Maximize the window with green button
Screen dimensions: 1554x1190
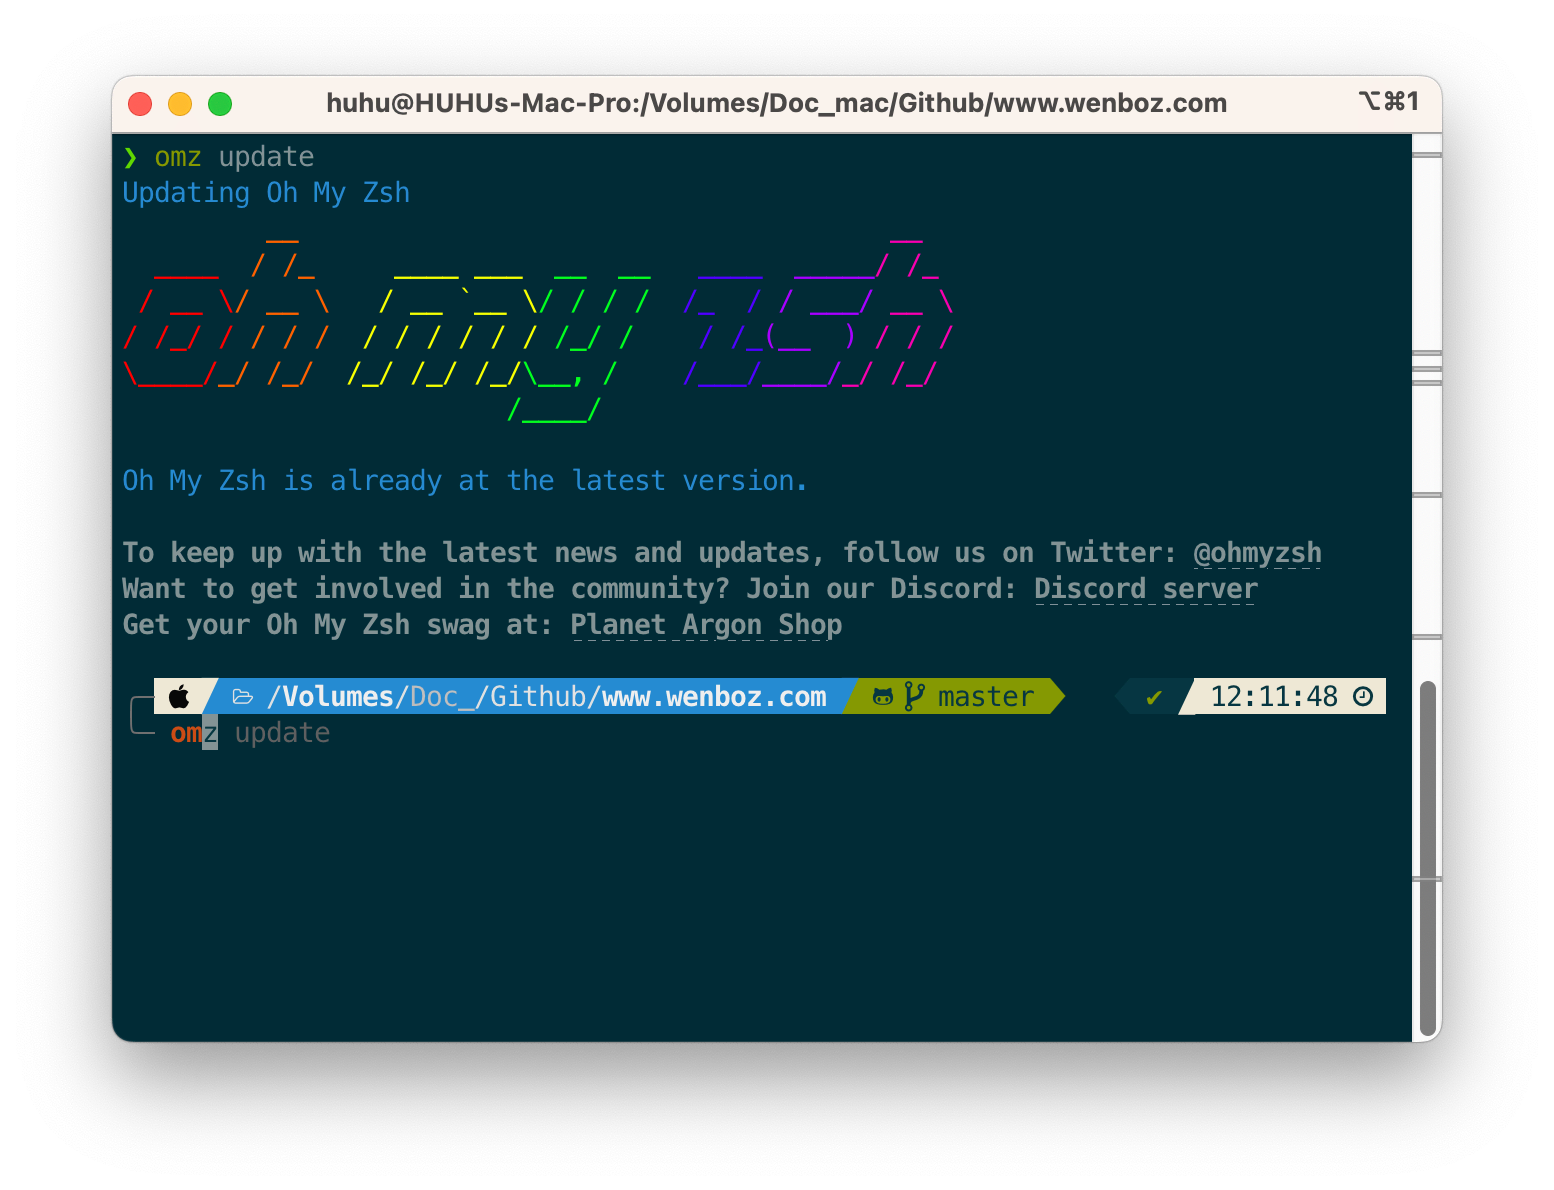click(x=220, y=104)
